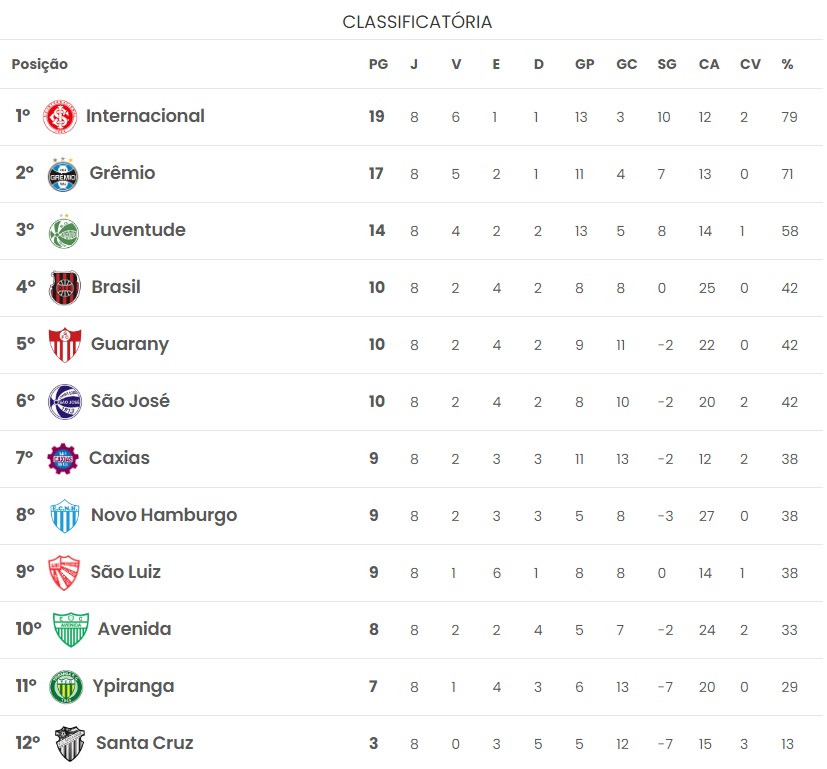Click the Guarany shield logo
Viewport: 827px width, 769px height.
point(64,345)
